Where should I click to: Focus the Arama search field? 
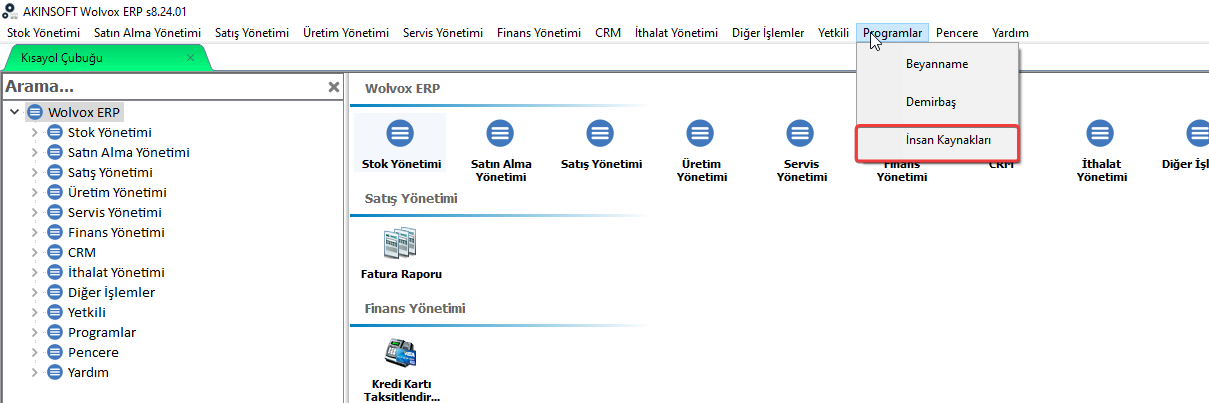click(x=164, y=87)
